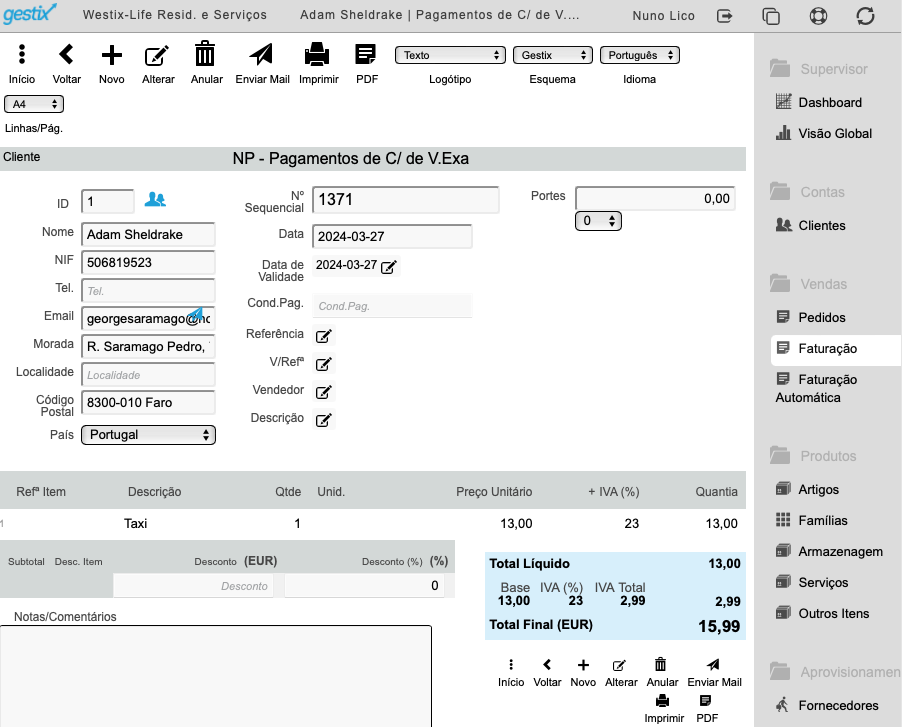This screenshot has width=902, height=727.
Task: Click the duplicate windows icon in header
Action: click(771, 16)
